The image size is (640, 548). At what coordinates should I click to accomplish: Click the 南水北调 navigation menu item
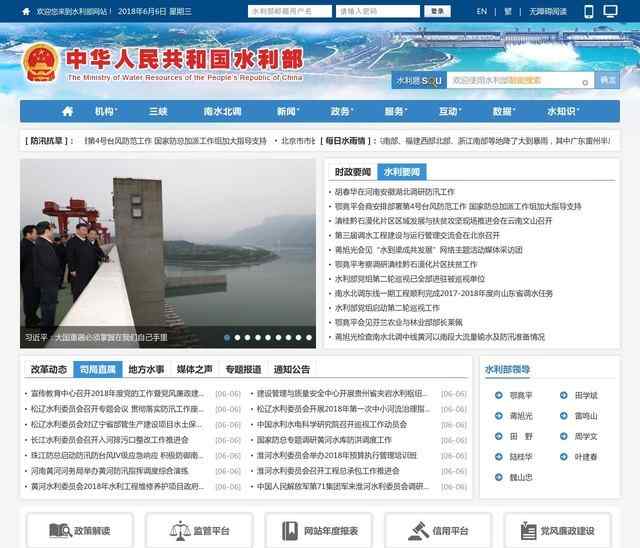(x=221, y=111)
